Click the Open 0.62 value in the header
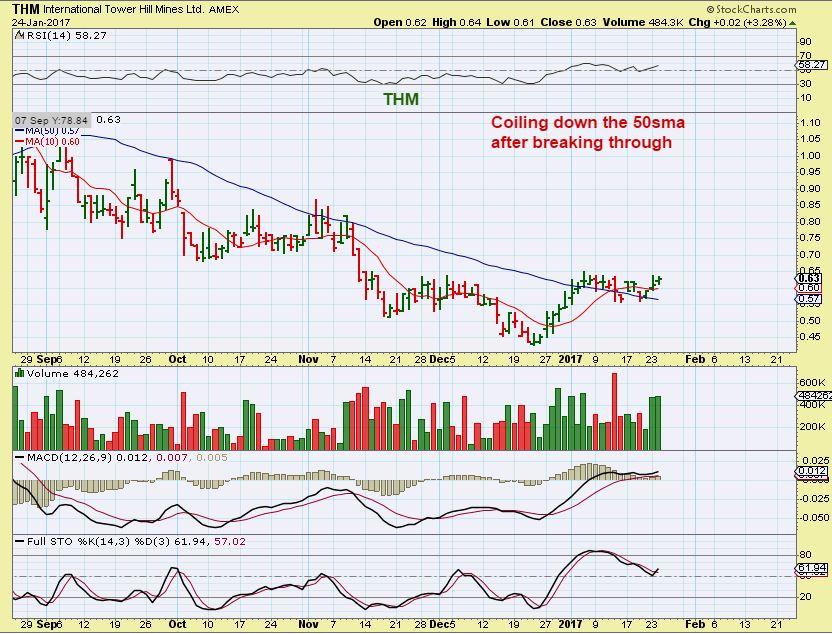The image size is (832, 634). pos(400,22)
